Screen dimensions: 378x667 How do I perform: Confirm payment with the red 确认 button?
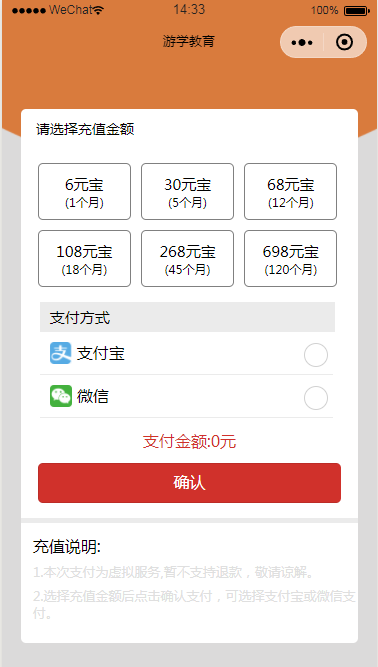pyautogui.click(x=190, y=483)
